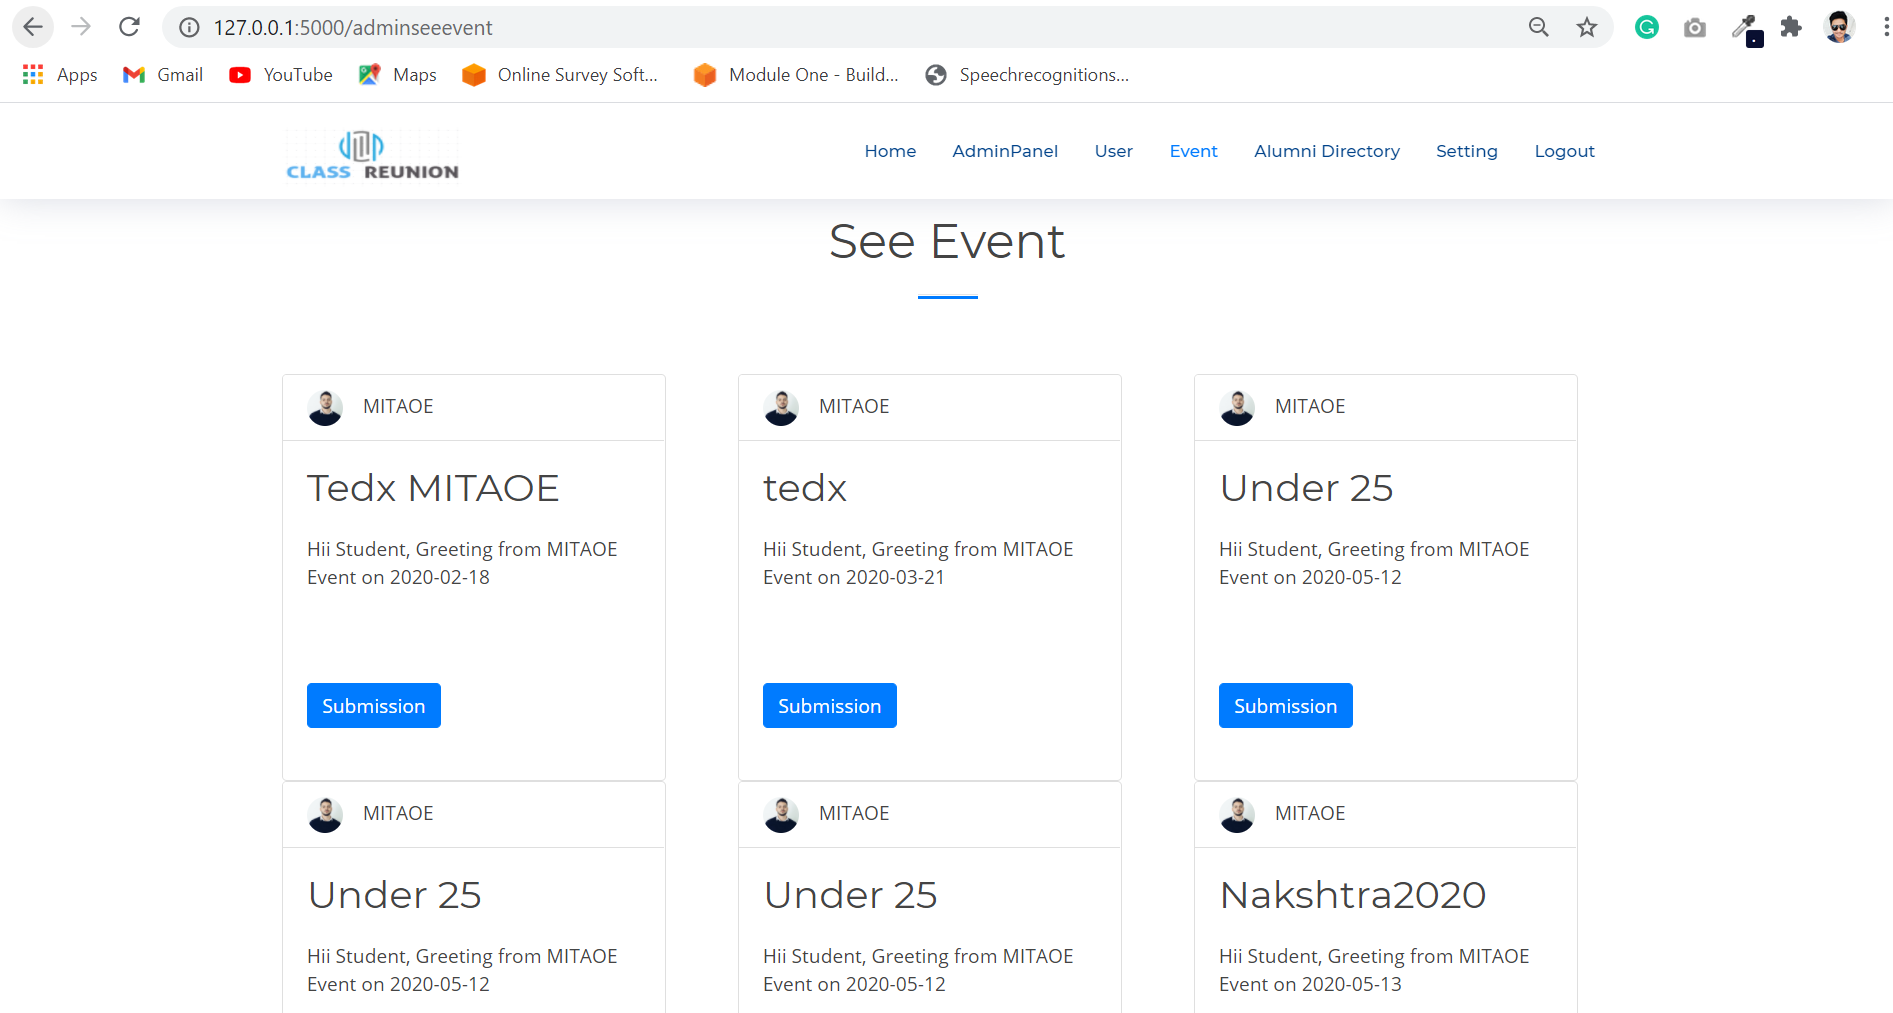Reload the page with refresh icon
Screen dimensions: 1893x1013
click(129, 27)
